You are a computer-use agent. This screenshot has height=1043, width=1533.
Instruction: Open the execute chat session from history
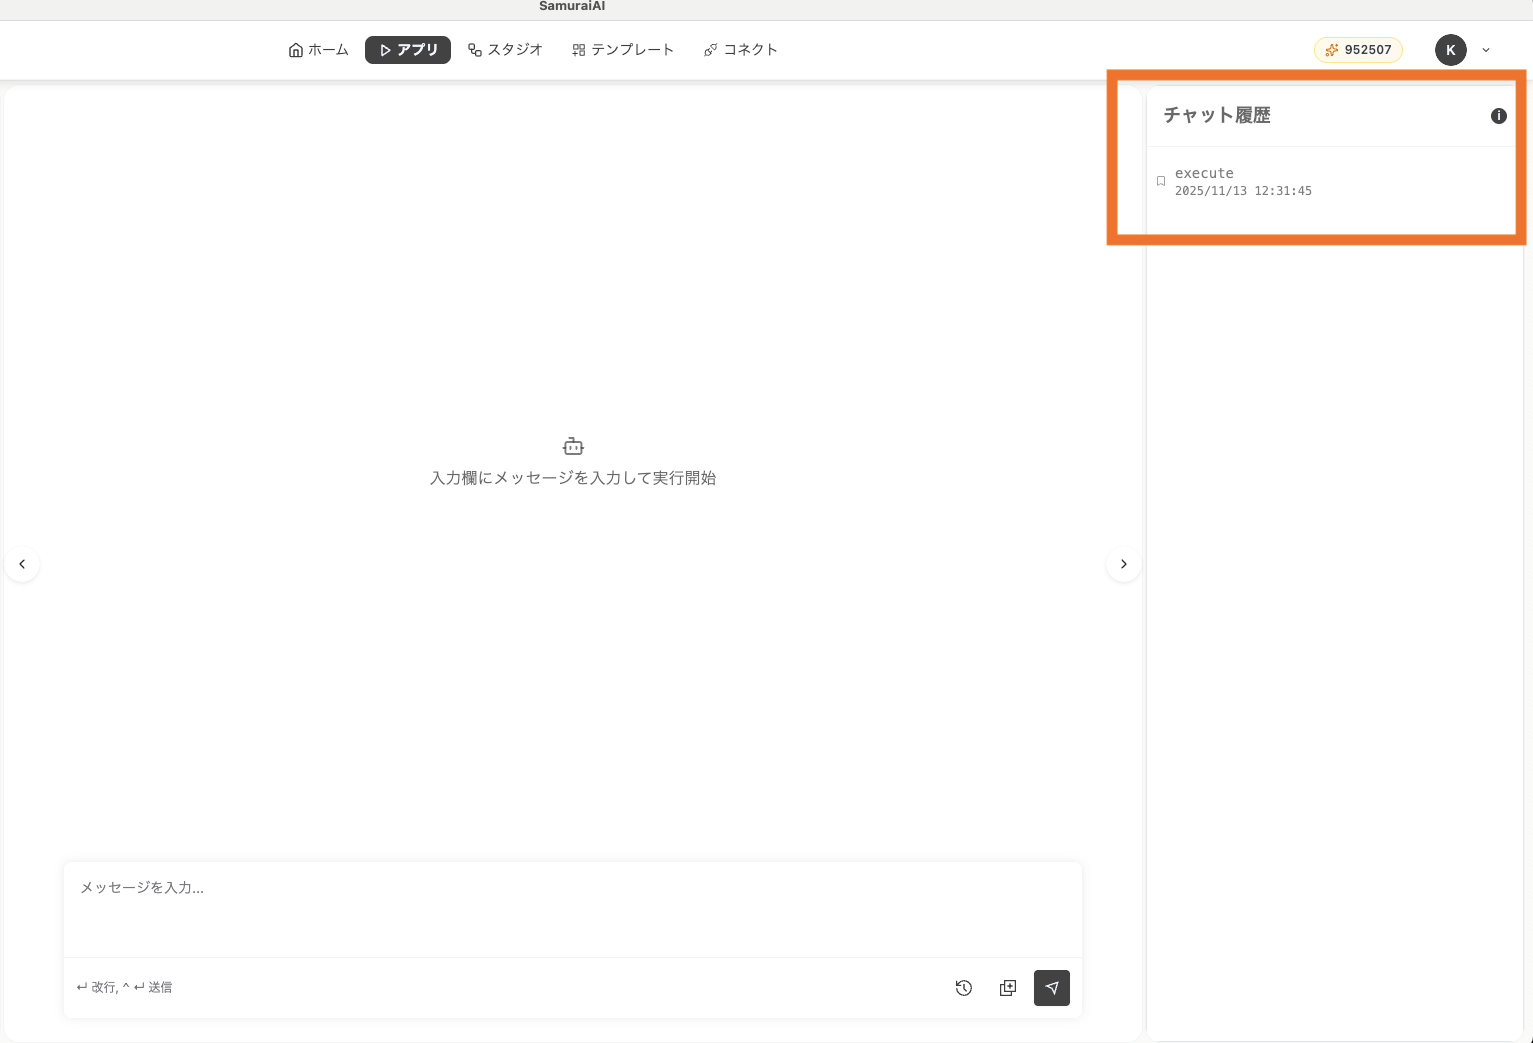click(x=1243, y=181)
